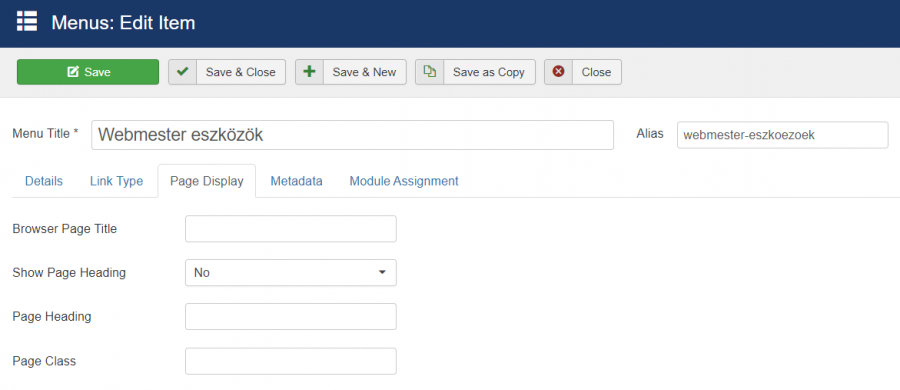900x390 pixels.
Task: Open the Show Page Heading dropdown
Action: (290, 272)
